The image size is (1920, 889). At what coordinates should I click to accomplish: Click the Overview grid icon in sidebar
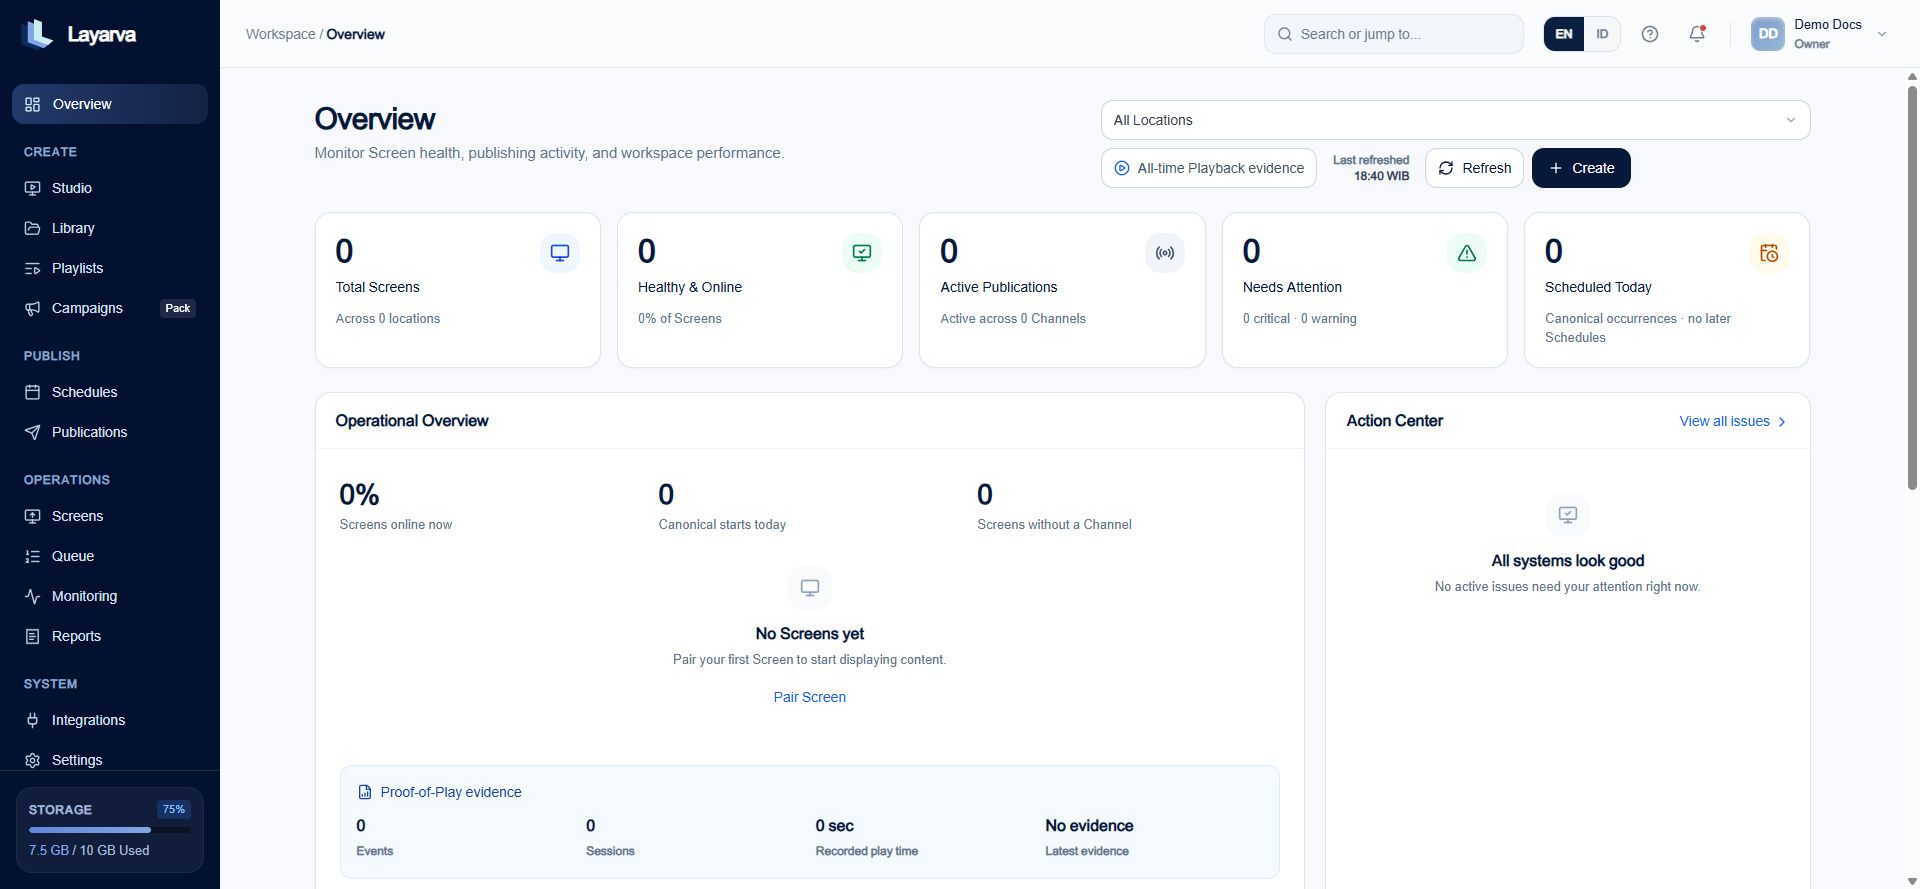point(33,104)
